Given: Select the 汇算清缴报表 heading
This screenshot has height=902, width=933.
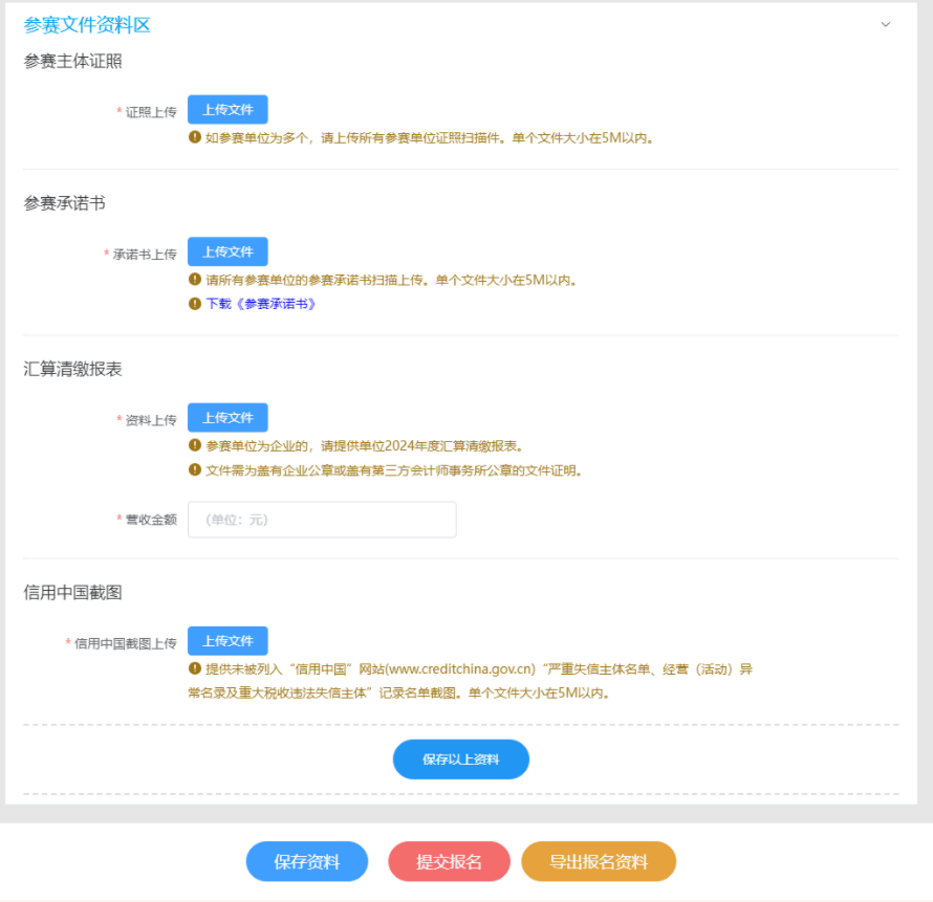Looking at the screenshot, I should pyautogui.click(x=73, y=369).
